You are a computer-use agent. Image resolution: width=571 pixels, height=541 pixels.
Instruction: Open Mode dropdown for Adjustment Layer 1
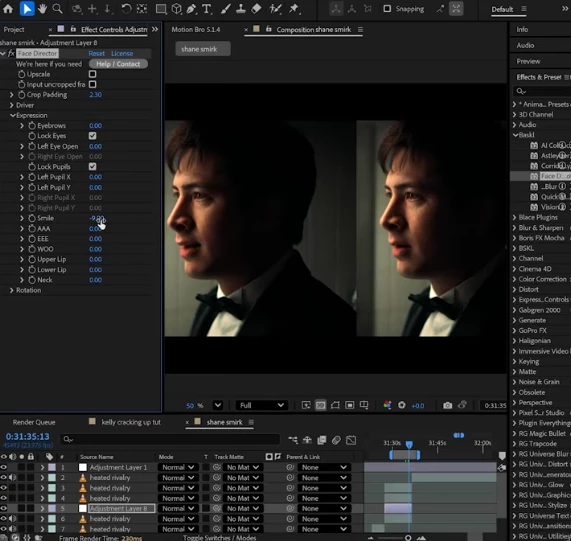pyautogui.click(x=178, y=467)
